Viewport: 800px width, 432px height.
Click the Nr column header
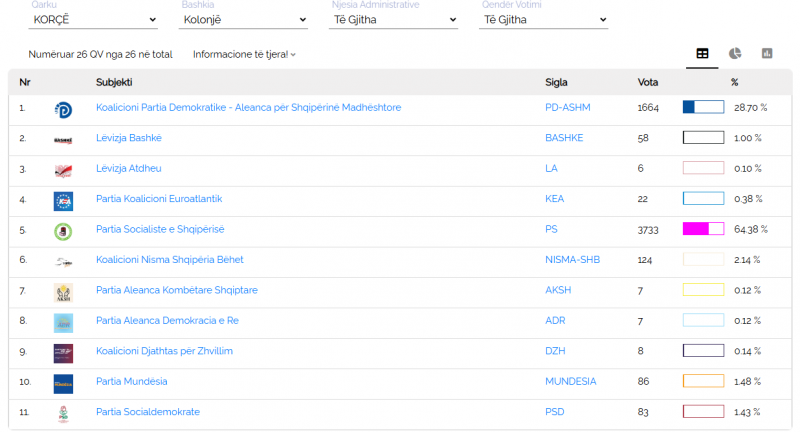24,82
